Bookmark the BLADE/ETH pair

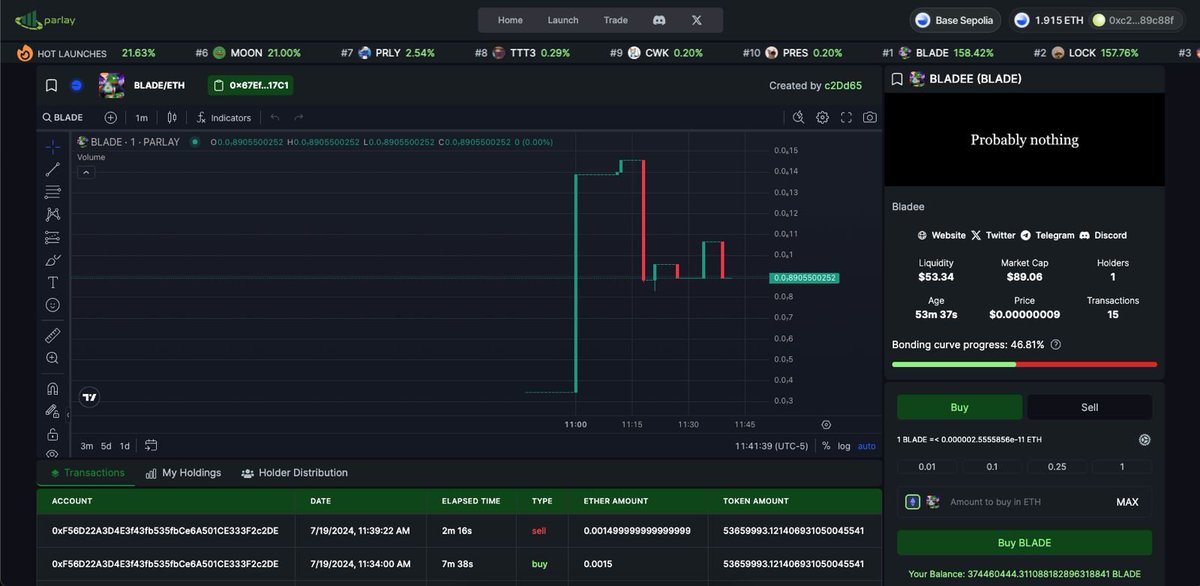click(51, 86)
